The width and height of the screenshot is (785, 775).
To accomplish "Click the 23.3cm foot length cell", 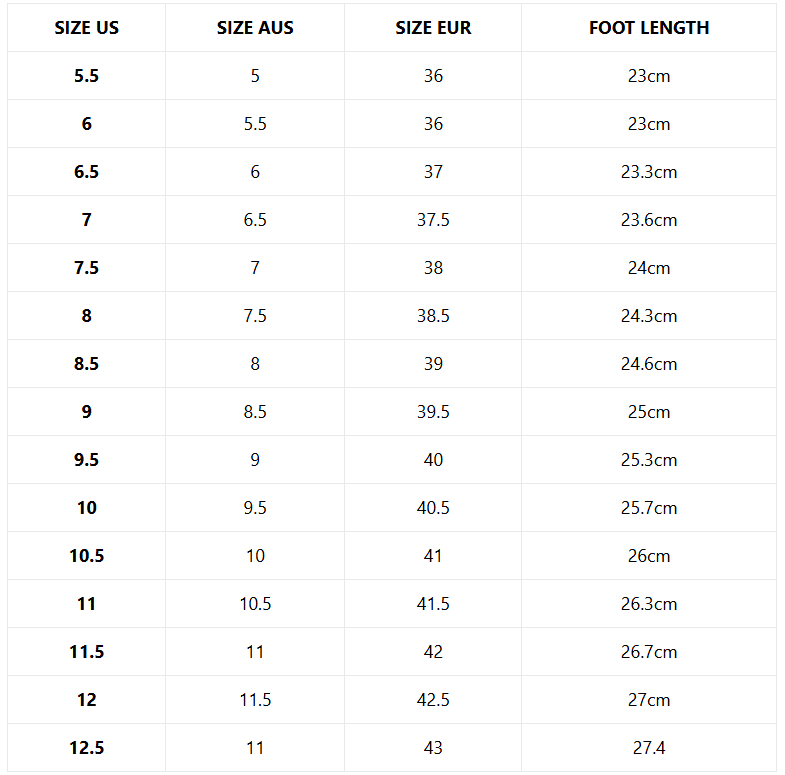I will 649,172.
